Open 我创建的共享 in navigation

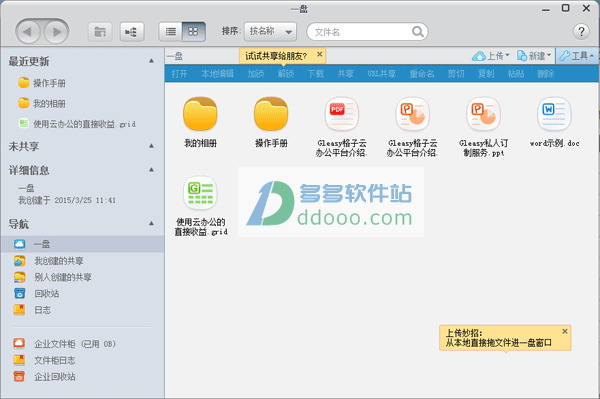(x=49, y=261)
